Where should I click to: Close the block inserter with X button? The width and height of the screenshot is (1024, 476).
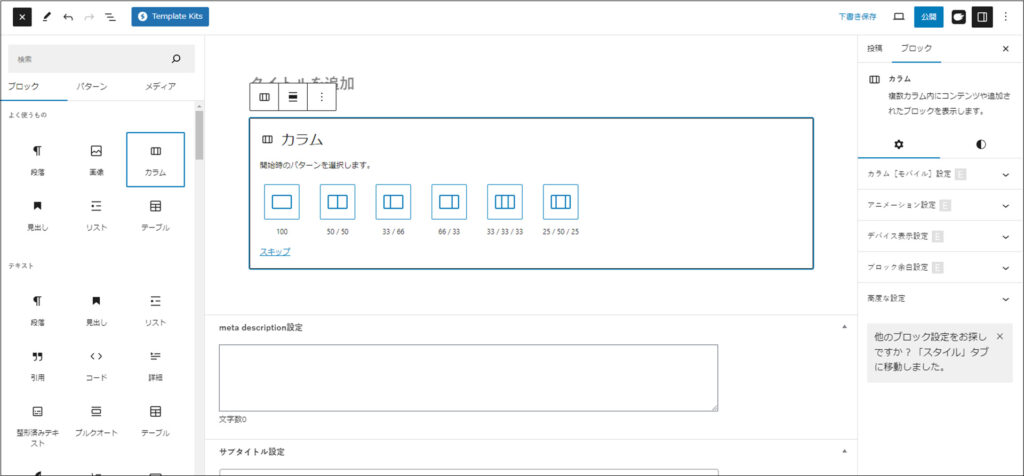22,17
